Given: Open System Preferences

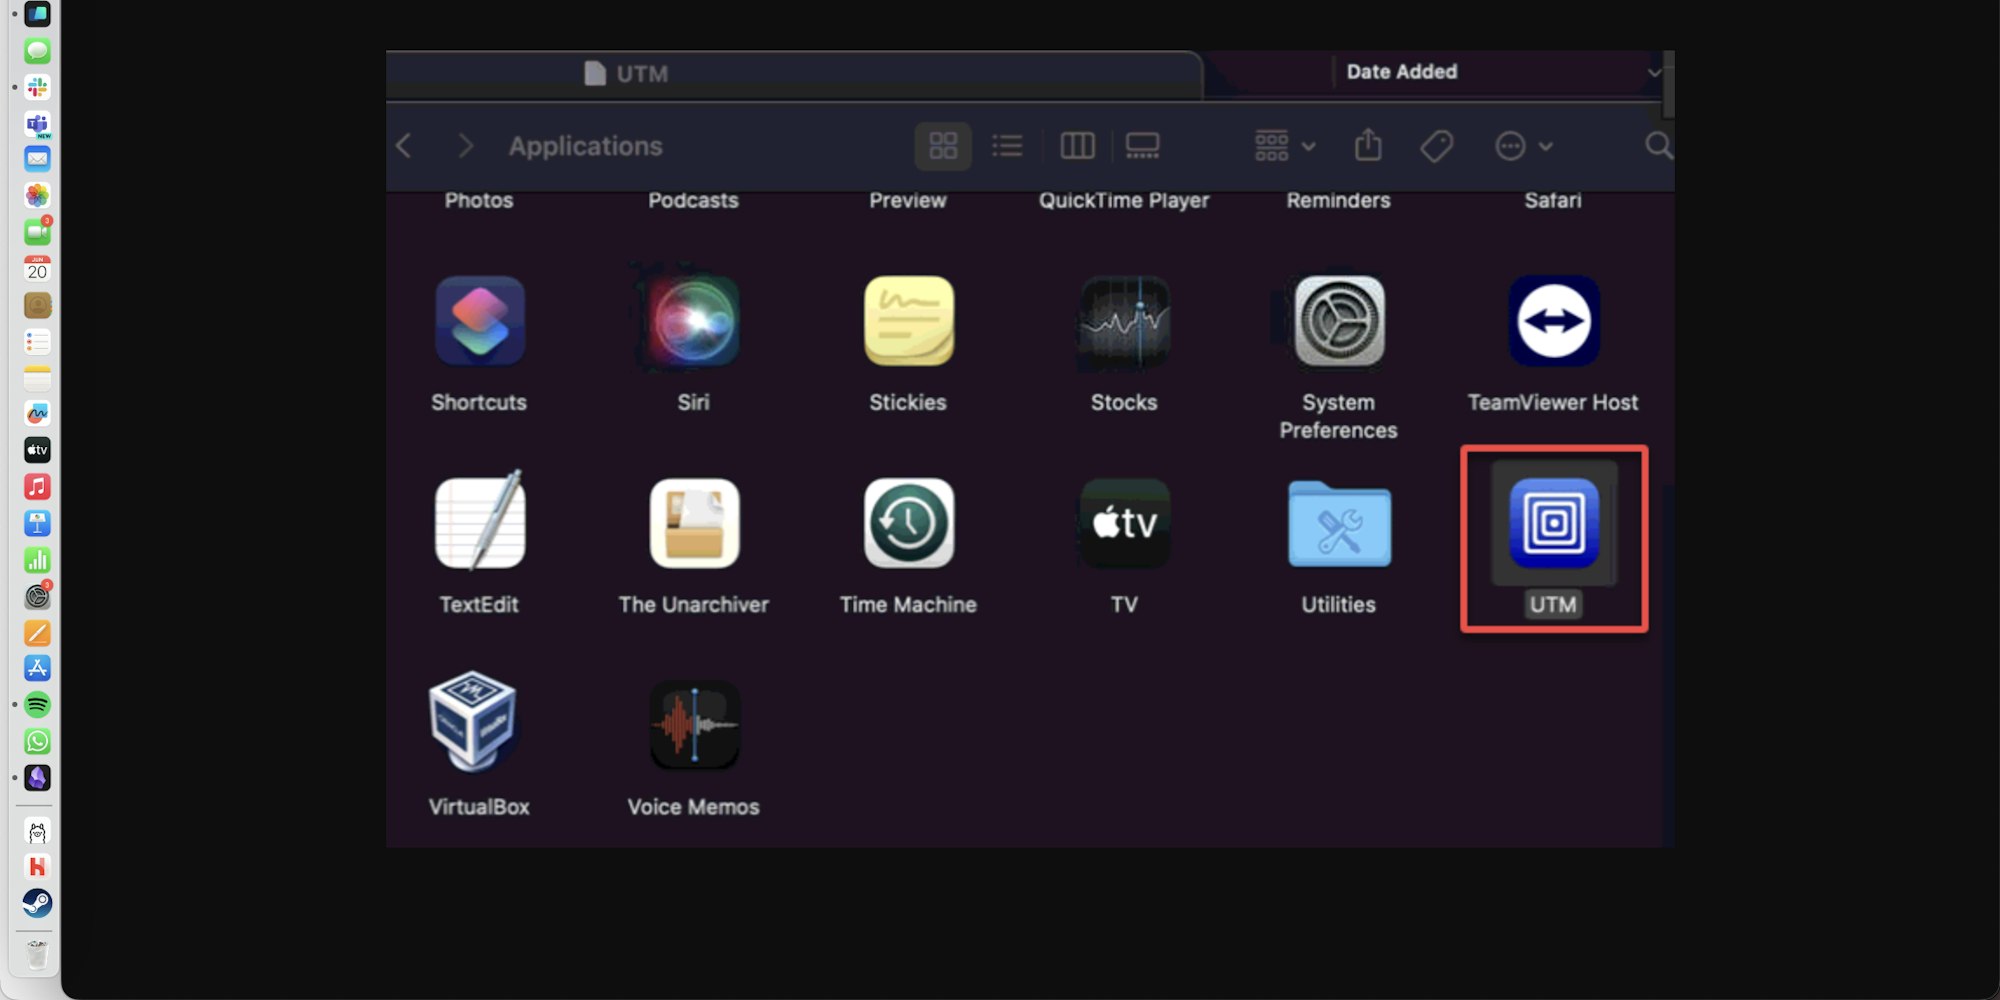Looking at the screenshot, I should point(1338,321).
